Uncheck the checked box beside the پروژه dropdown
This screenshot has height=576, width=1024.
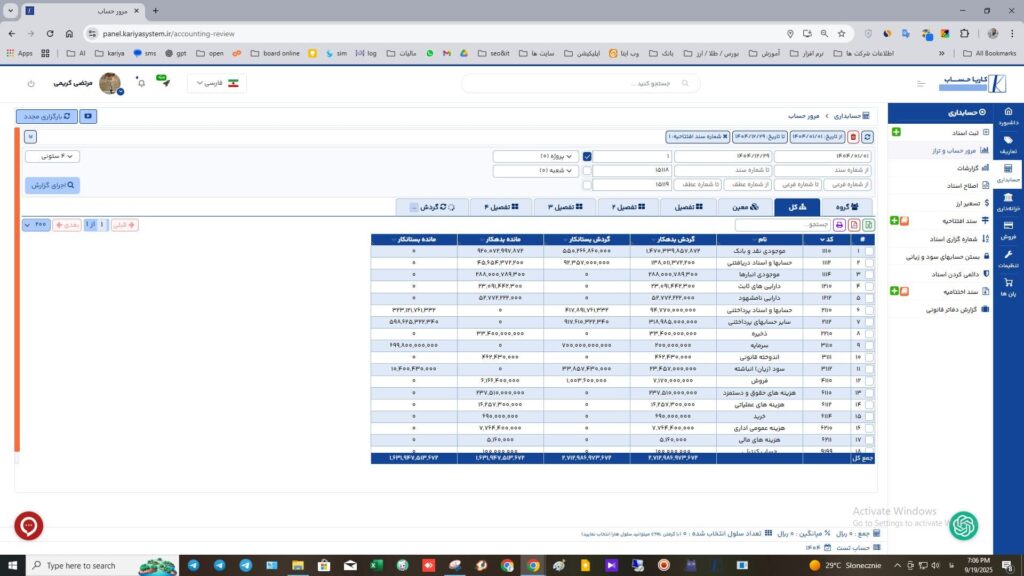tap(587, 156)
